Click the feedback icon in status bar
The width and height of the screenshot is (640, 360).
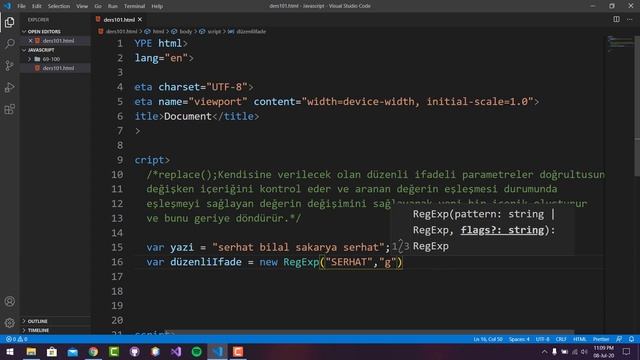coord(619,339)
